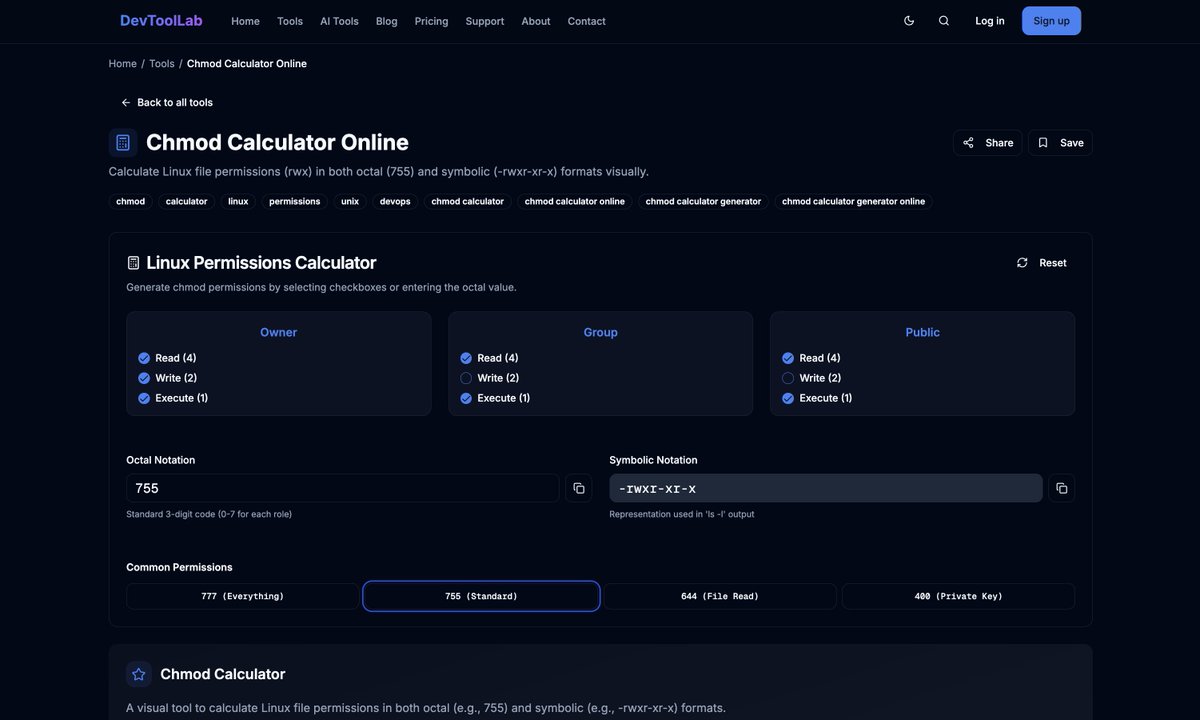Reset the permissions calculator
1200x720 pixels.
pos(1042,263)
